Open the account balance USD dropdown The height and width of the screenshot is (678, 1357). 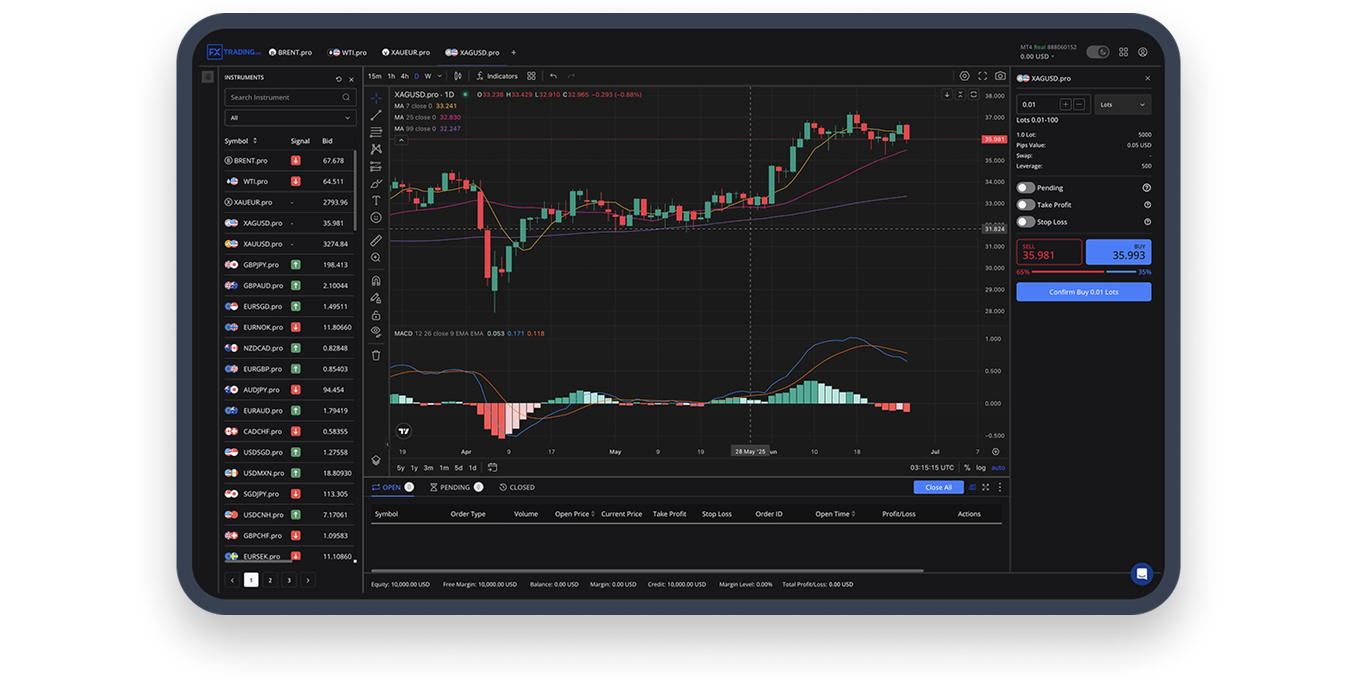[1036, 57]
